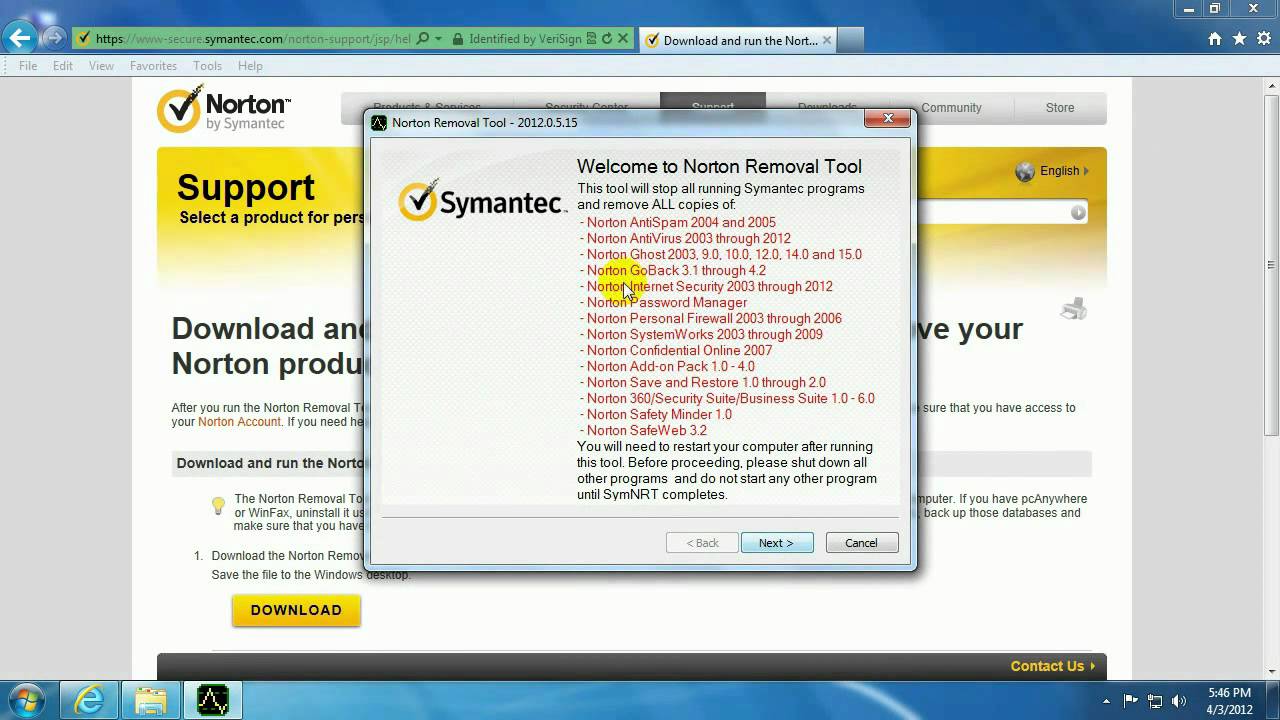Click the support search go button
The image size is (1280, 720).
(x=1078, y=212)
